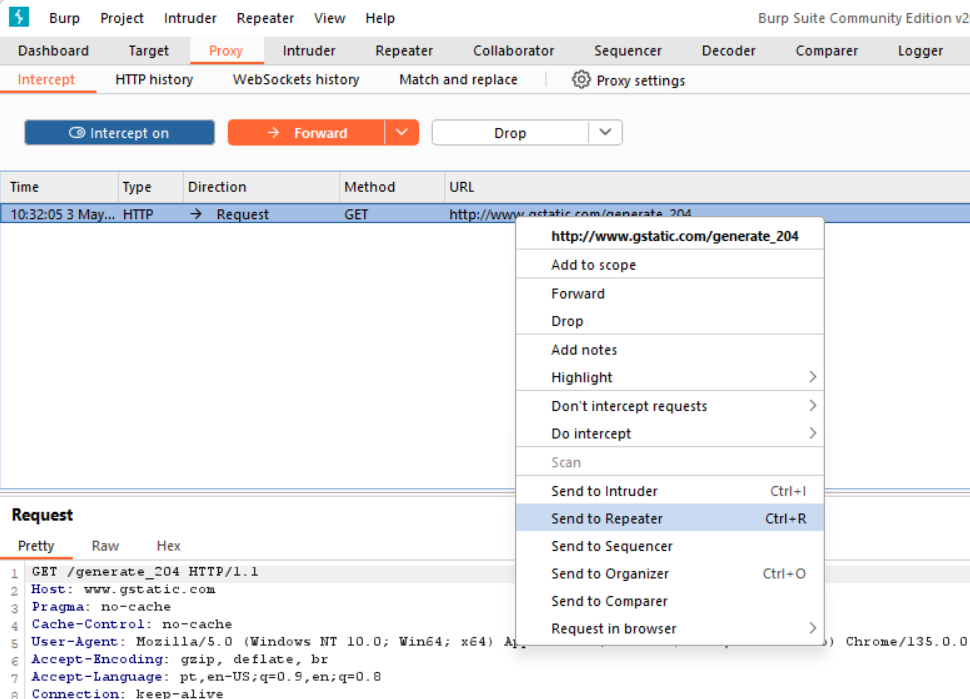Click the Cache-Control header line
The width and height of the screenshot is (970, 699).
[x=132, y=624]
